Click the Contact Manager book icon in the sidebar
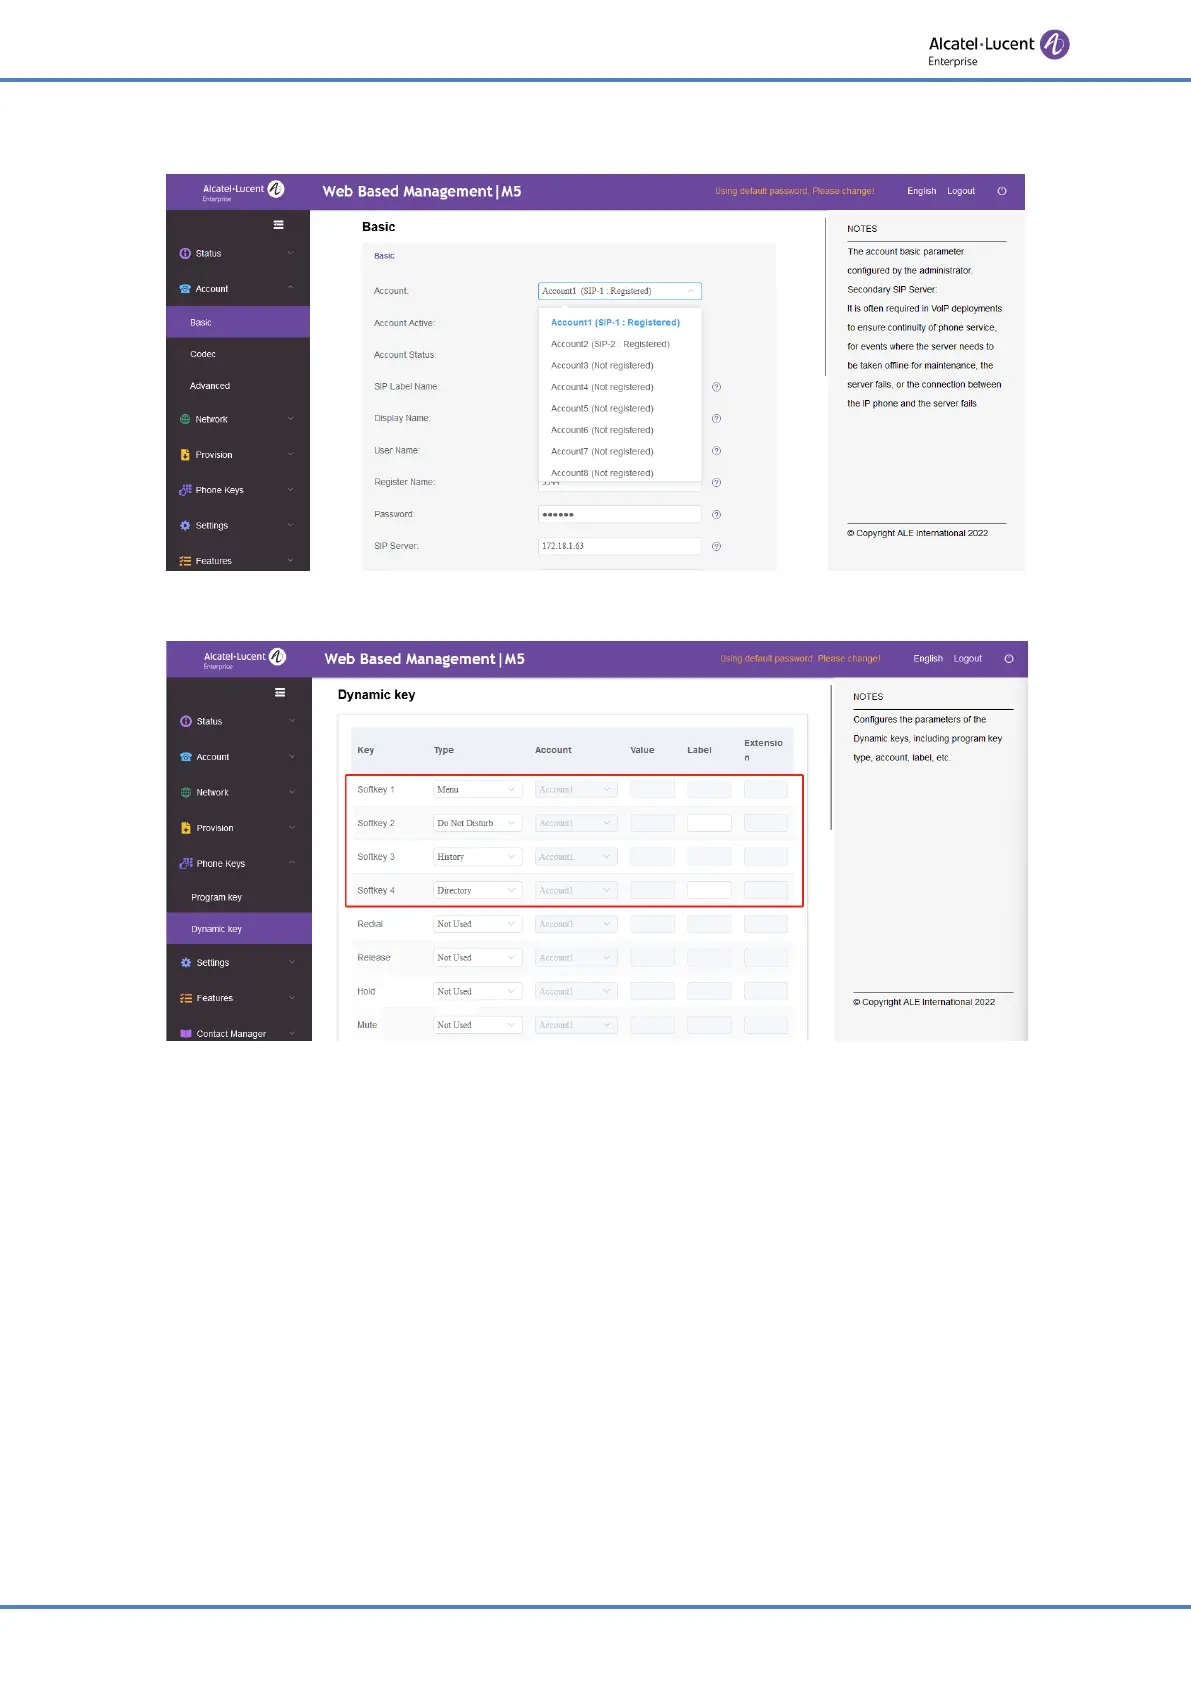This screenshot has width=1191, height=1684. [186, 1034]
